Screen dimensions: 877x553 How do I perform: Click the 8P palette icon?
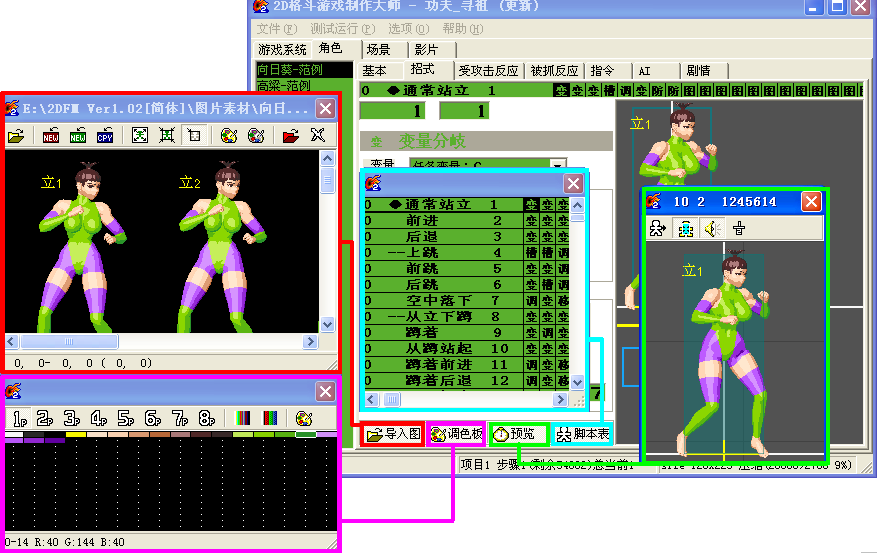[206, 418]
